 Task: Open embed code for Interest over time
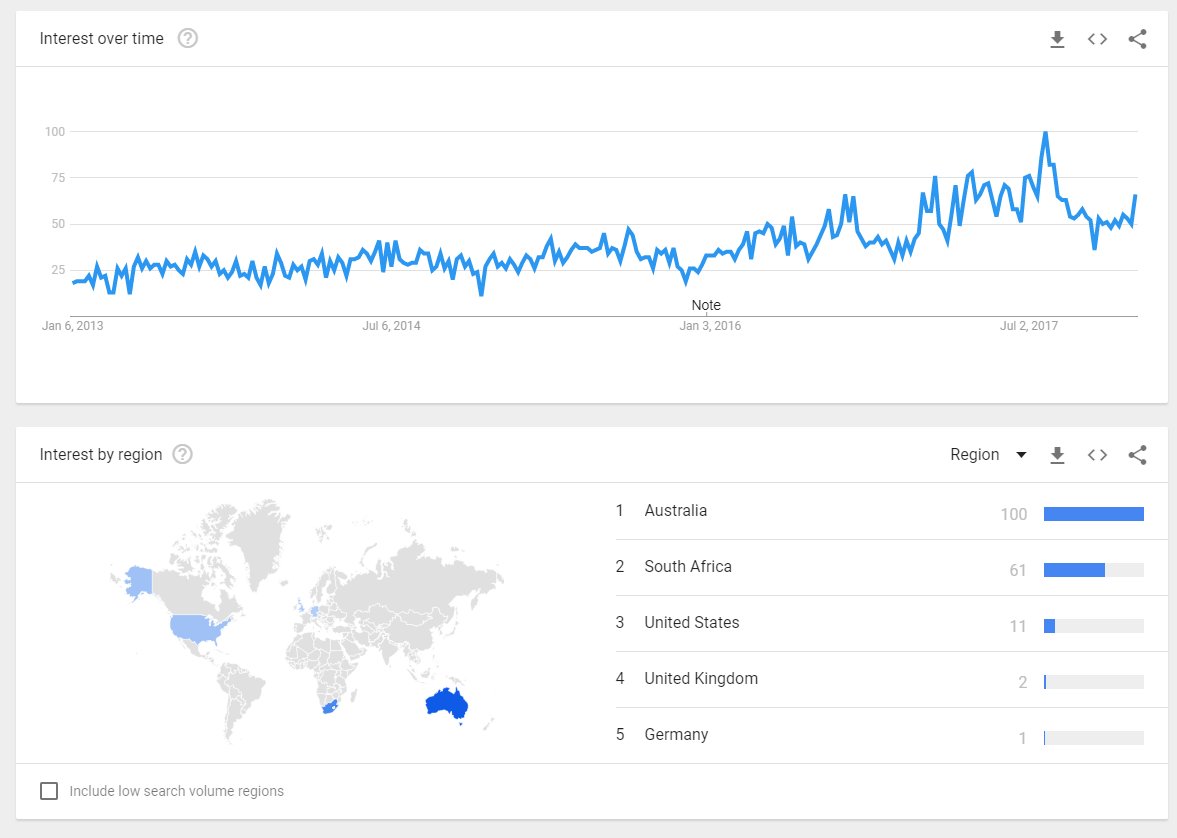pos(1097,39)
